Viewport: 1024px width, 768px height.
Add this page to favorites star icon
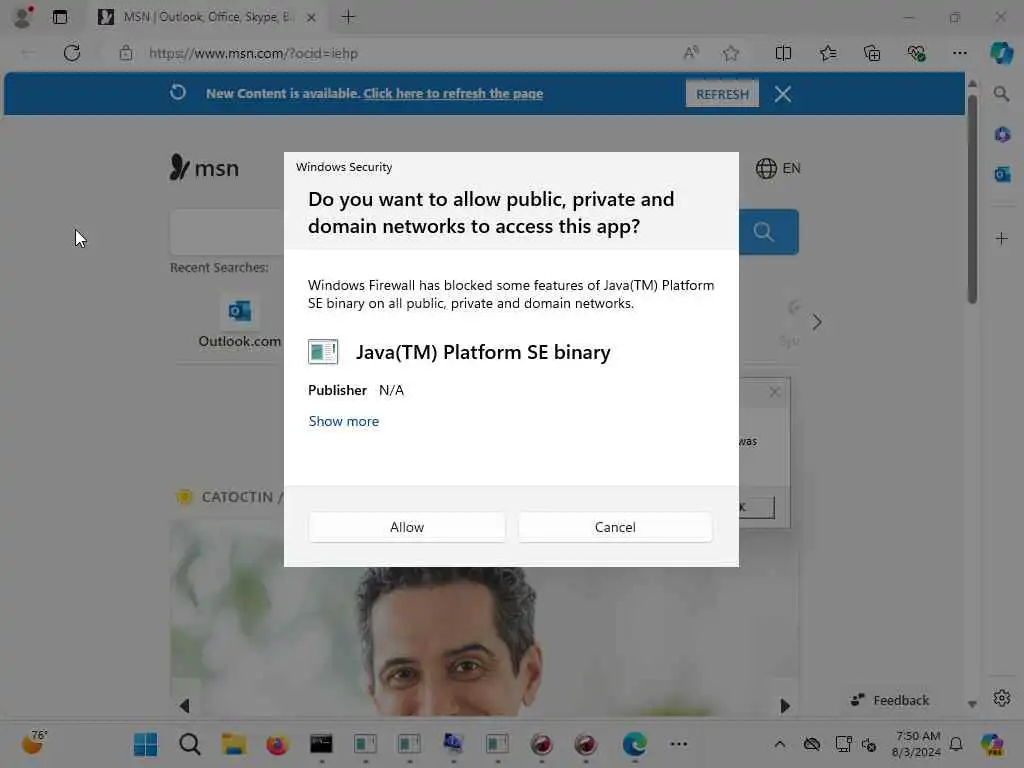[731, 53]
